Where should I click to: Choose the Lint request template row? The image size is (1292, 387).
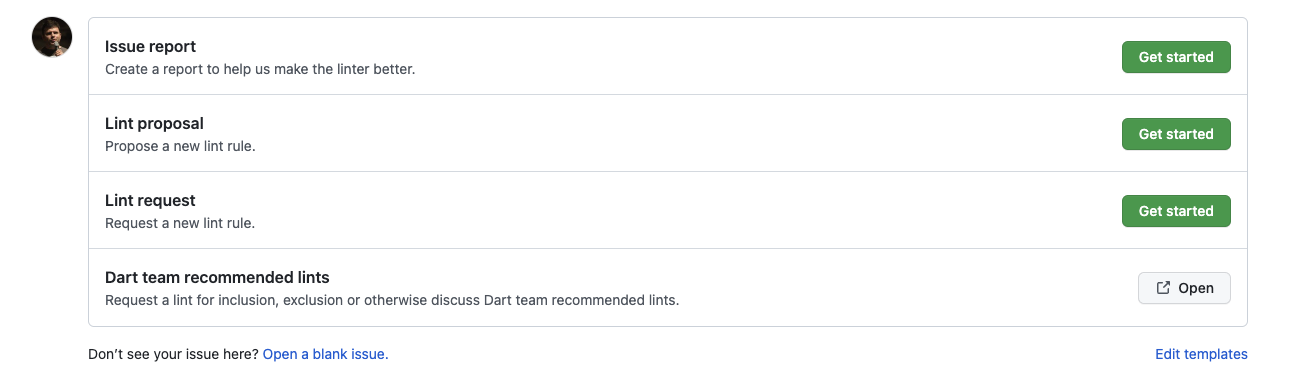[x=668, y=211]
